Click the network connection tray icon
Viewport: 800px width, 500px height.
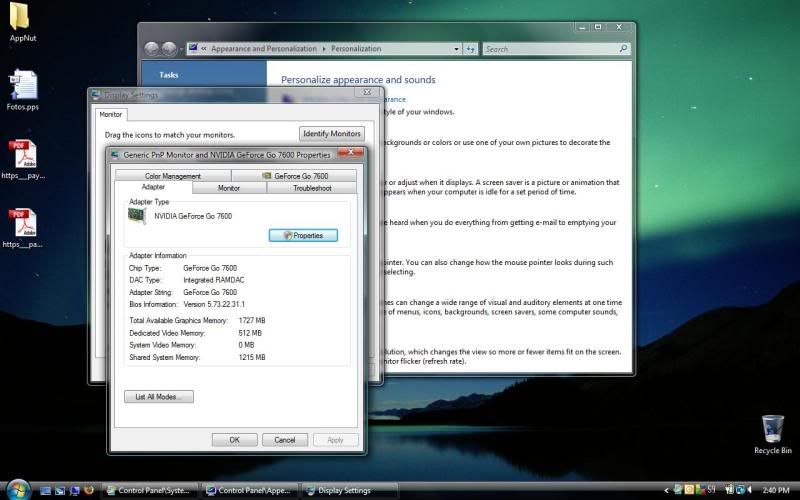(740, 490)
